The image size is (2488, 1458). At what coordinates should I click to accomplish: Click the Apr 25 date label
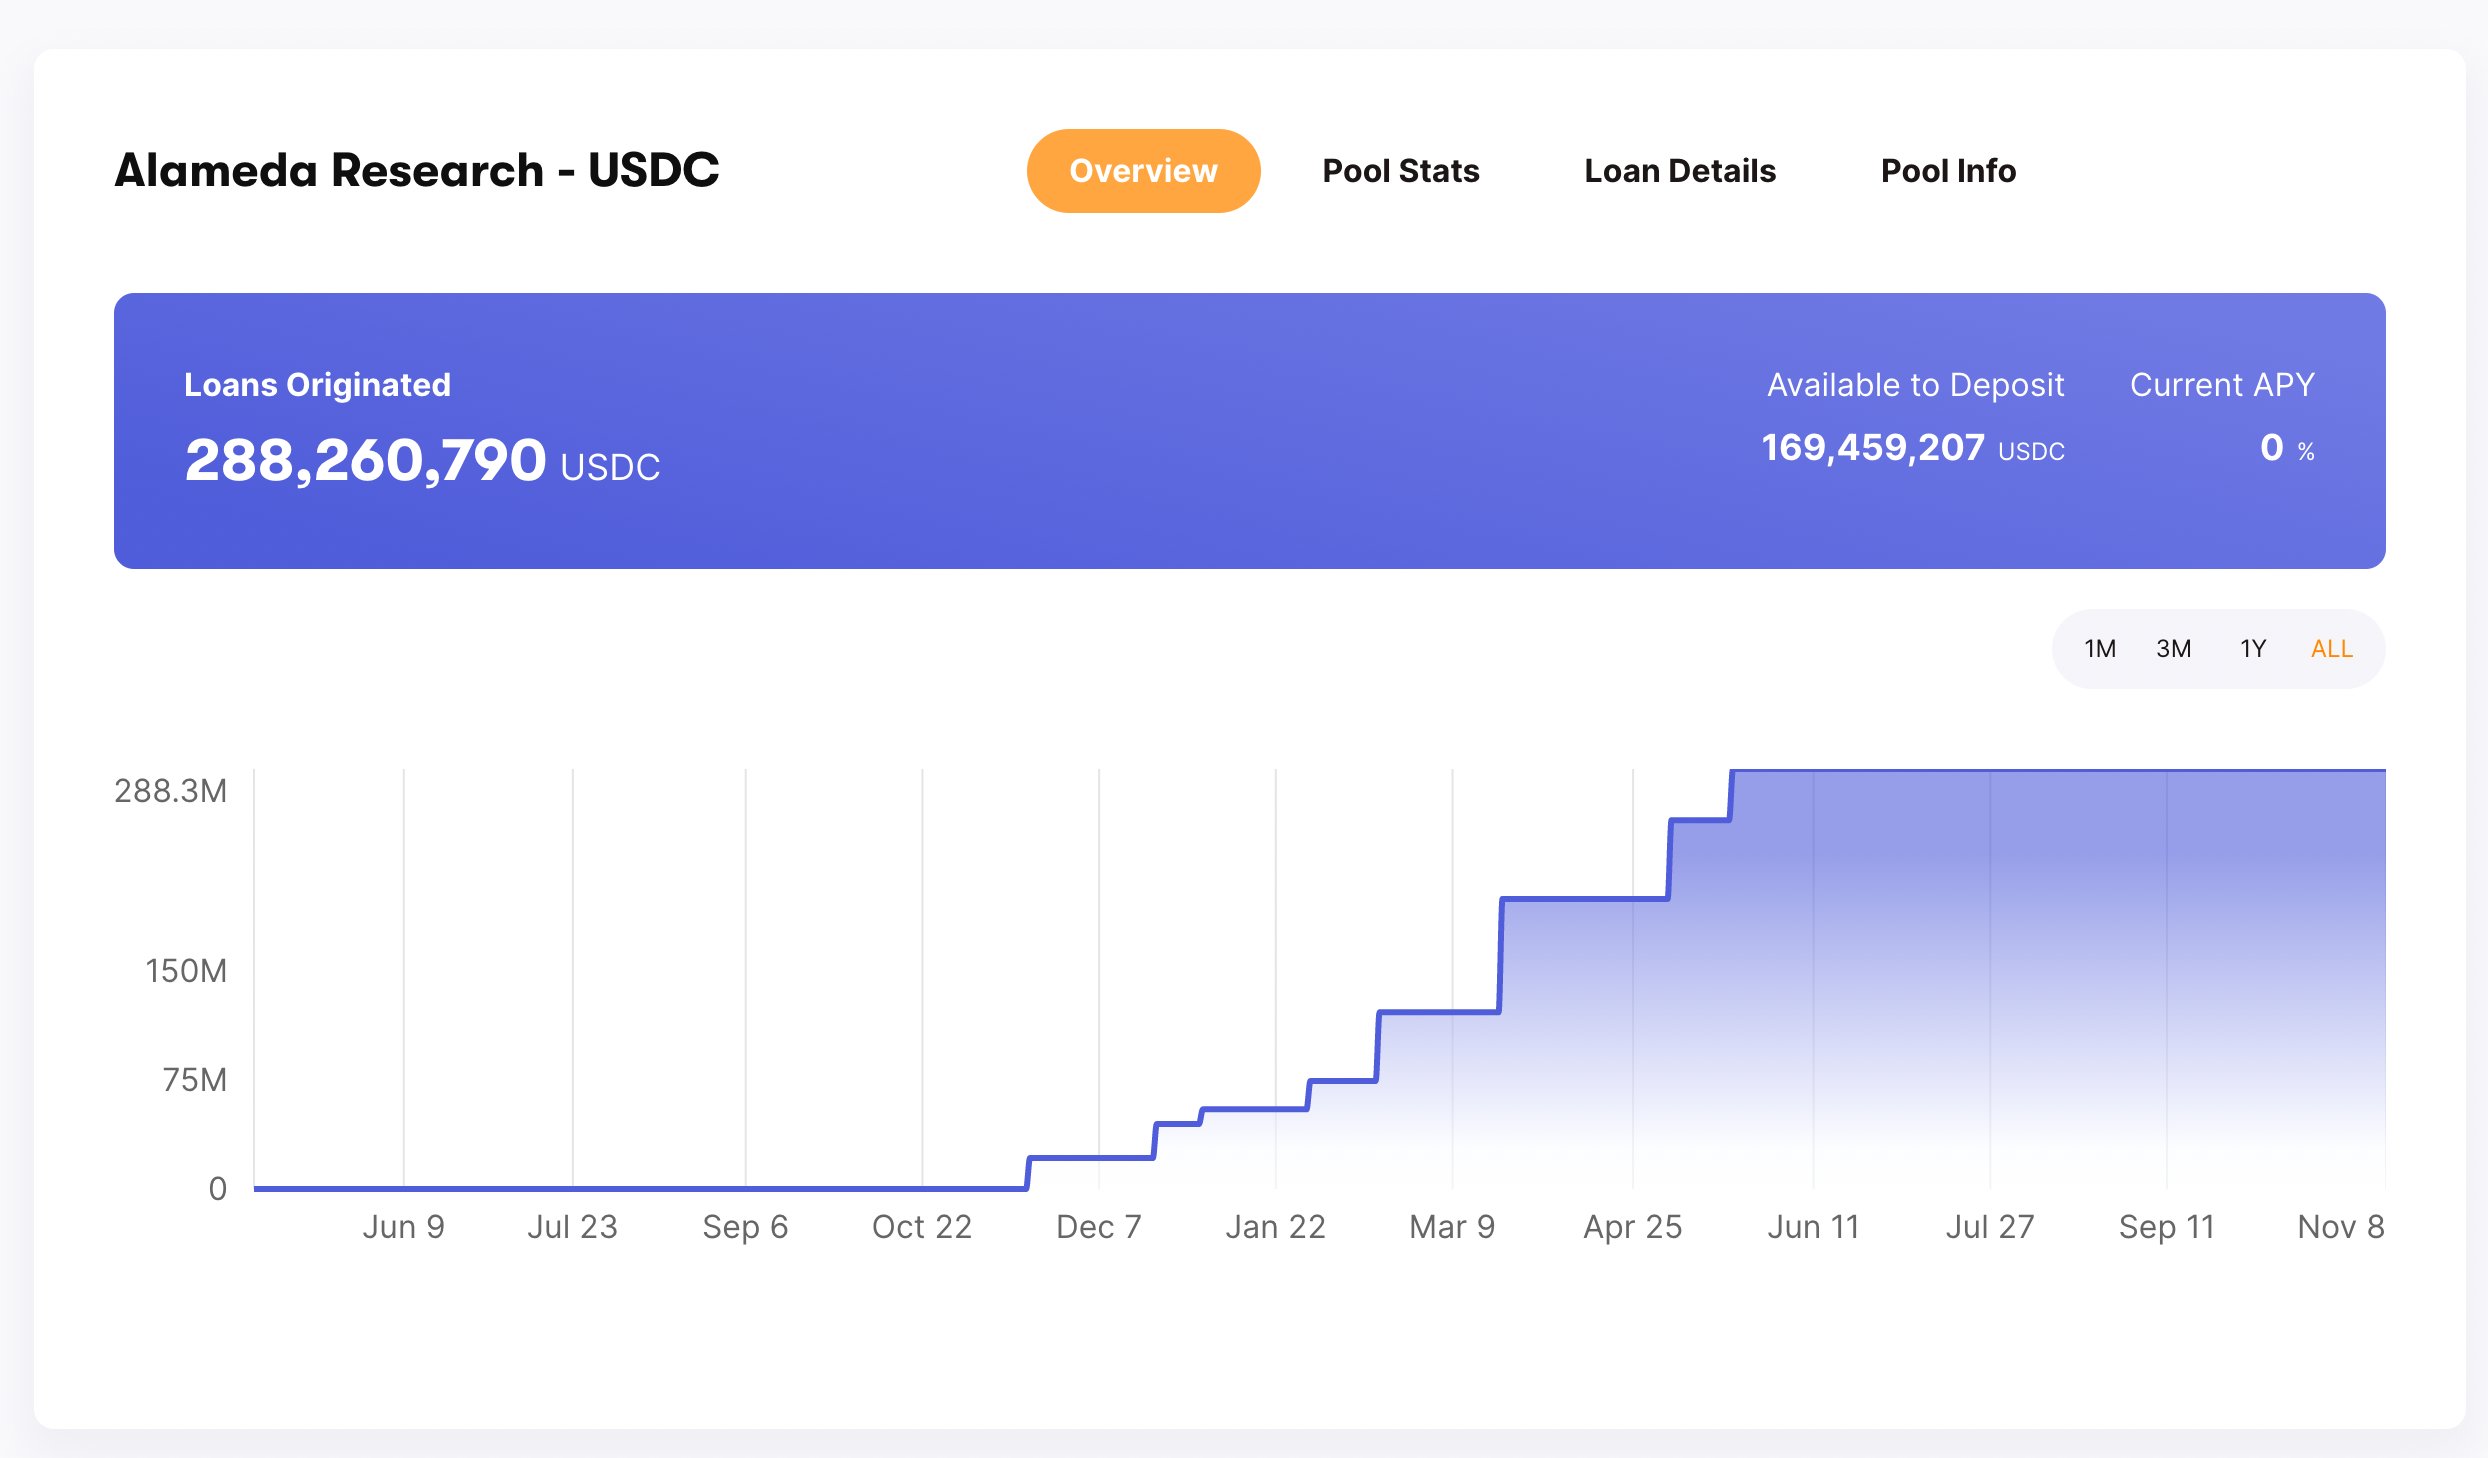[x=1632, y=1226]
